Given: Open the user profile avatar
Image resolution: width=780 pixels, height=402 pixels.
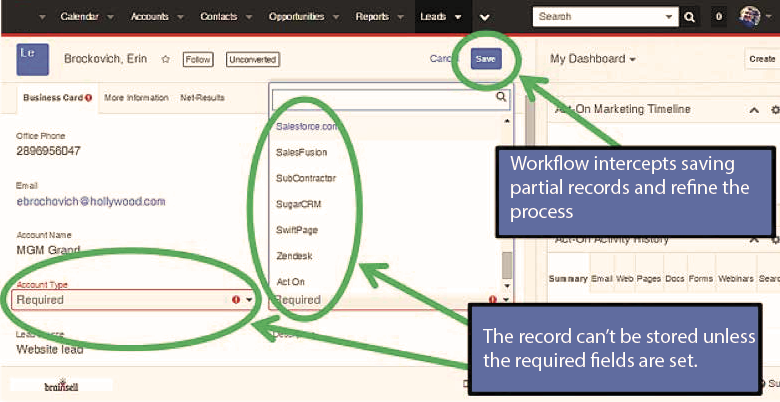Looking at the screenshot, I should (x=750, y=17).
